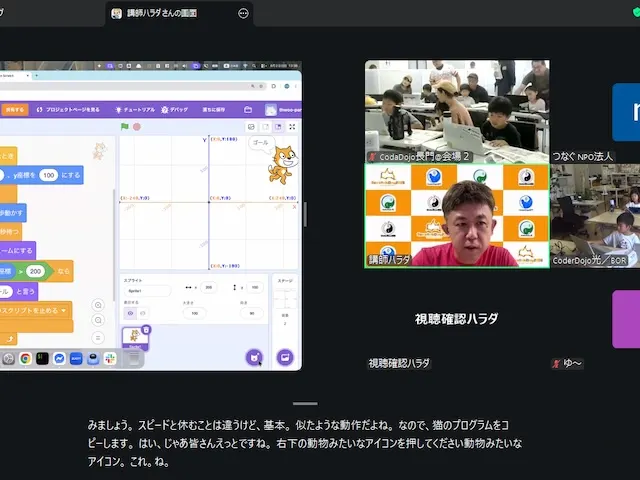Edit the sprite name field Sprite1
Viewport: 640px width, 480px height.
[147, 291]
